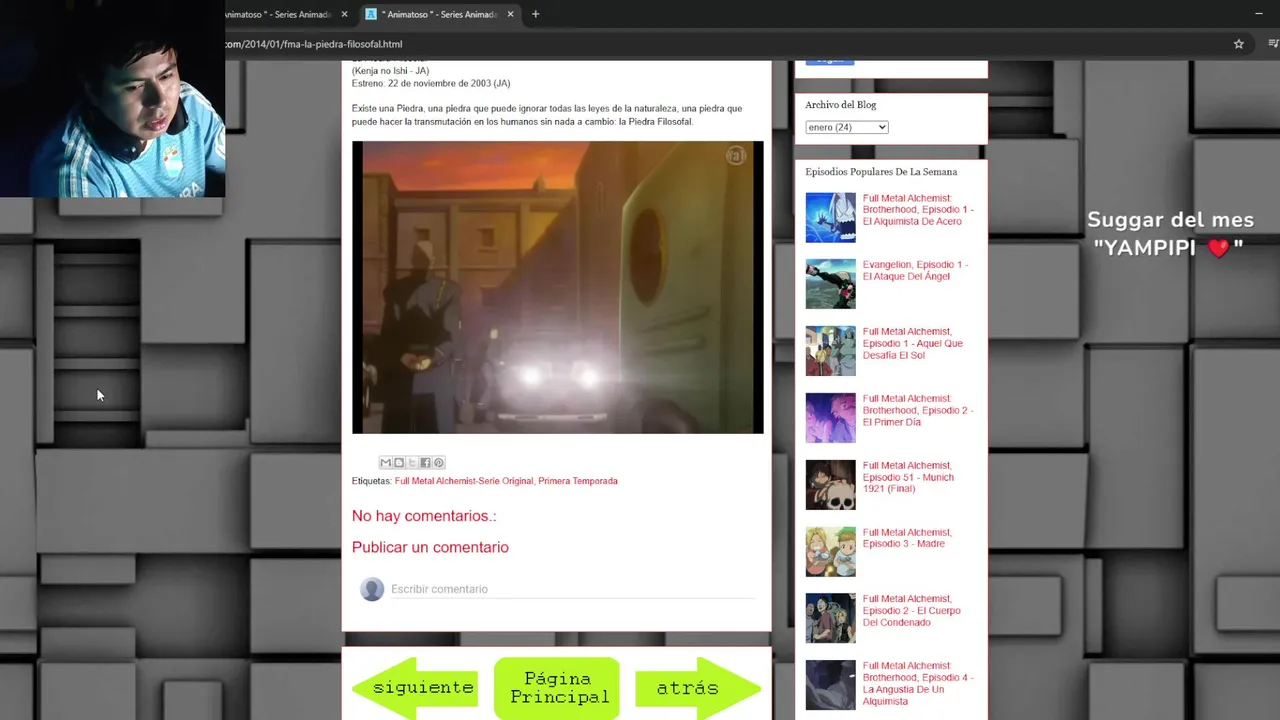Open the media control icon beside the bookmark star
1280x720 pixels.
pyautogui.click(x=1273, y=44)
